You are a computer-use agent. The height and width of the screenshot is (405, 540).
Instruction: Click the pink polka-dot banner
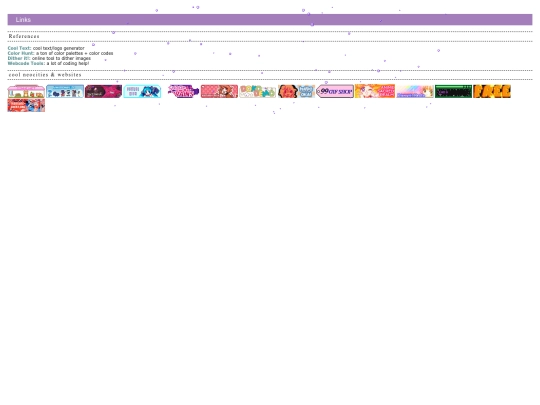[x=219, y=91]
